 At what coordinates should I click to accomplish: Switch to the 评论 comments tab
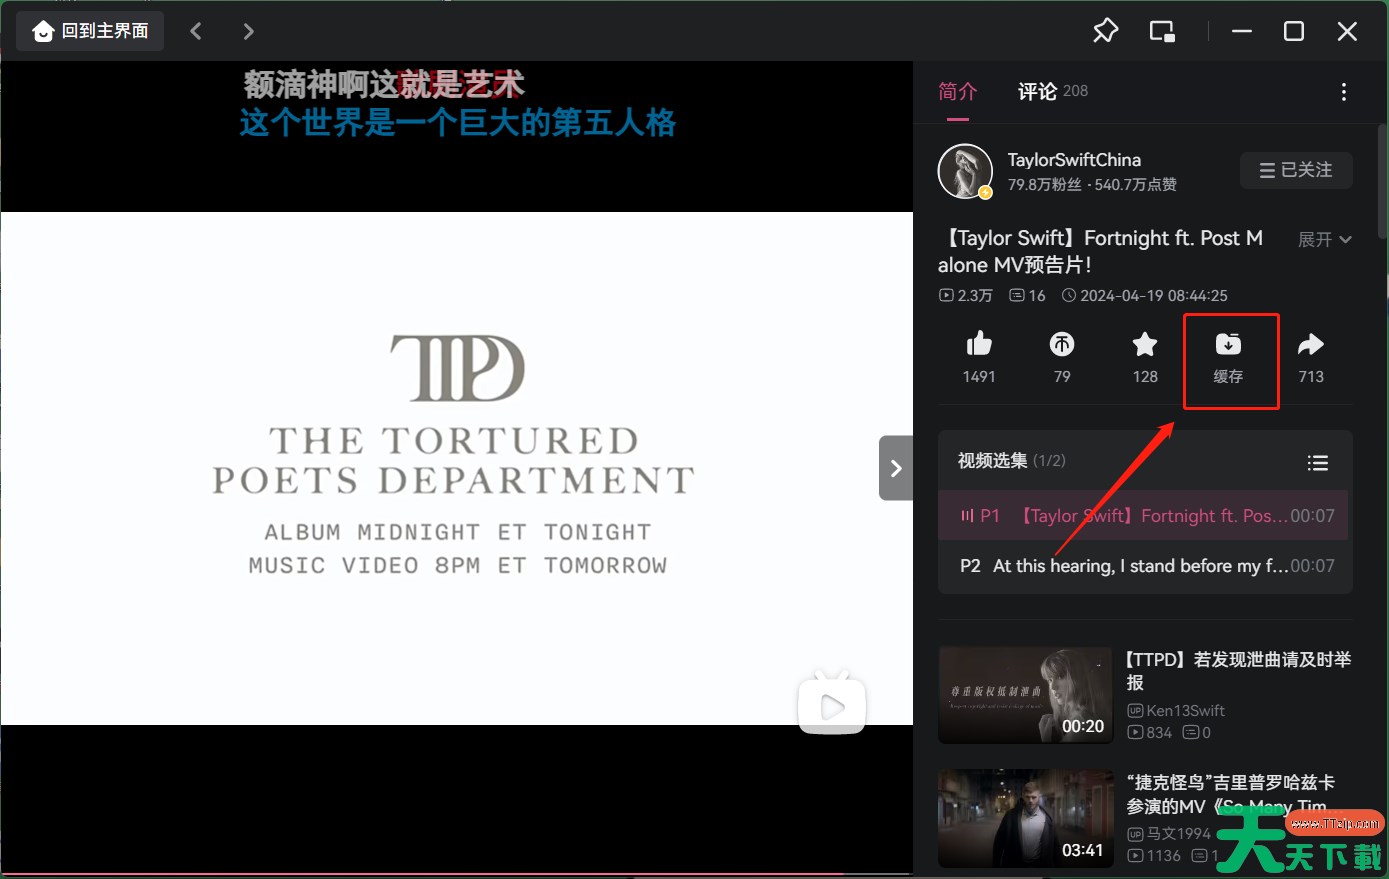(1052, 92)
